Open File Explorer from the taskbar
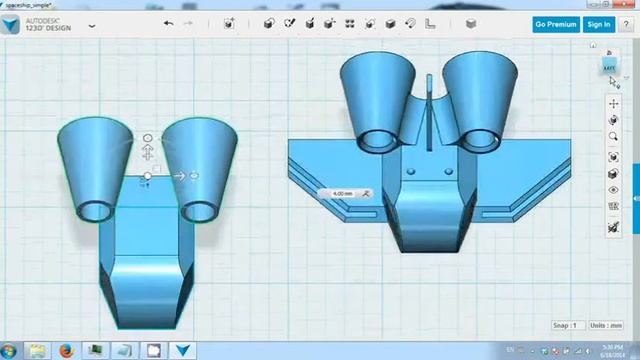Screen dimensions: 640x360 (x=37, y=351)
